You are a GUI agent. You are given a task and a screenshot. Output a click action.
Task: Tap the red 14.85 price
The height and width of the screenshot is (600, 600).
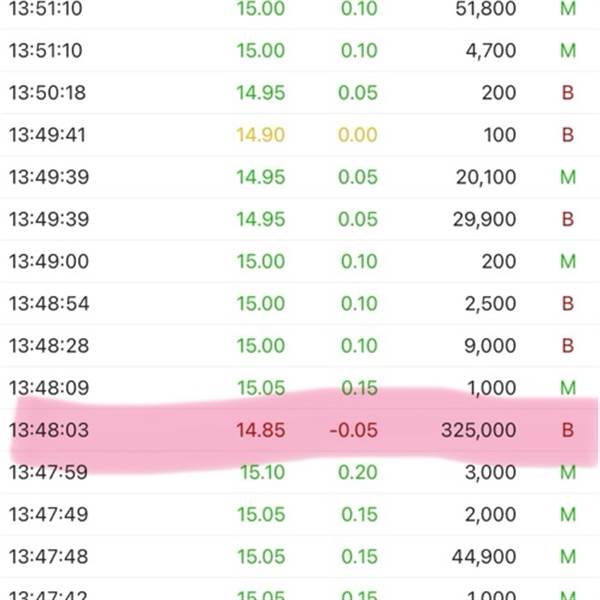[x=261, y=431]
